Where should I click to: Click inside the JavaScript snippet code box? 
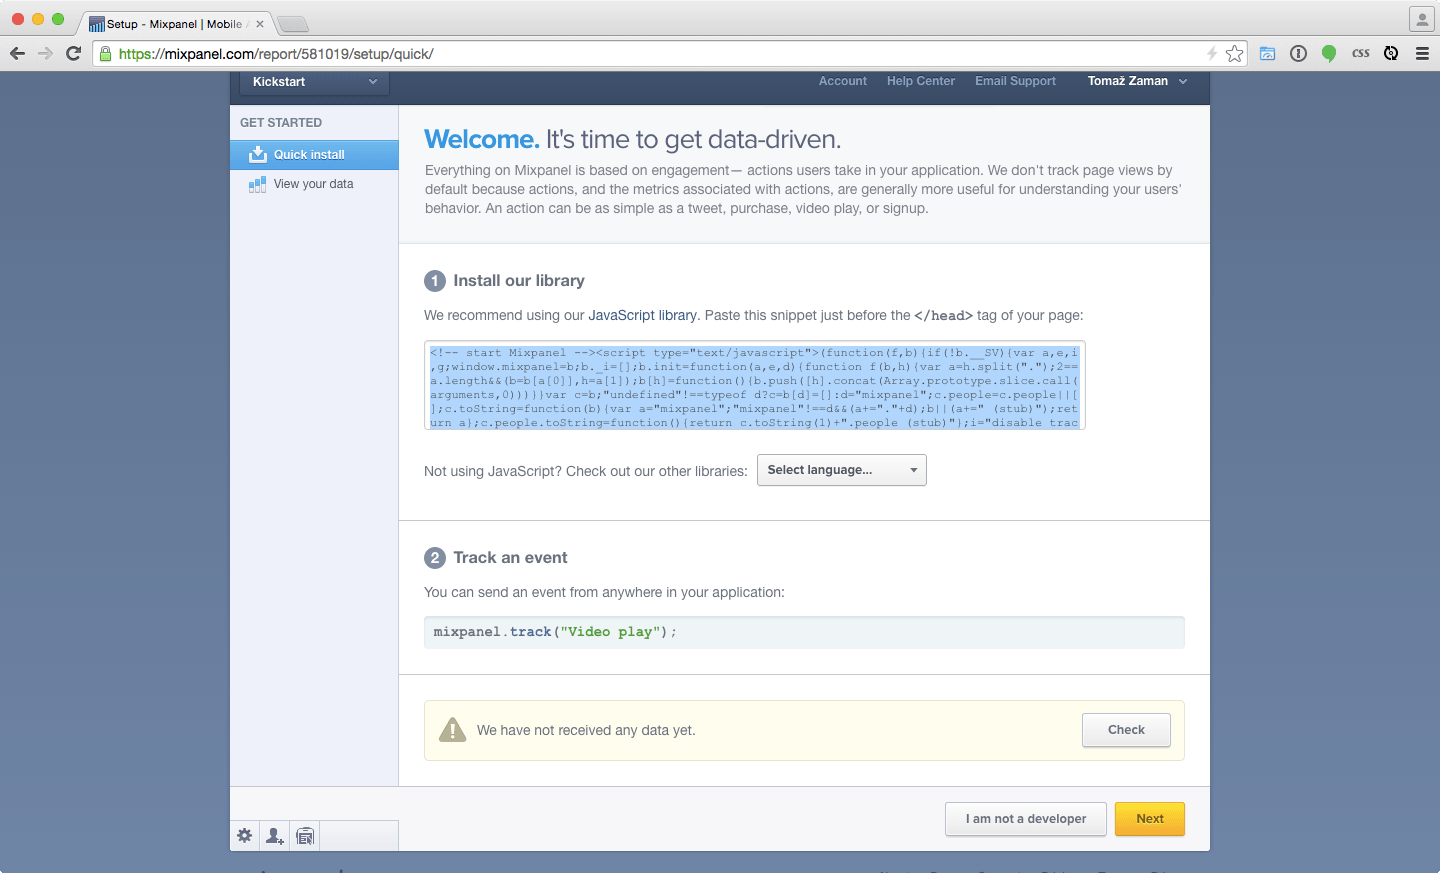[755, 386]
